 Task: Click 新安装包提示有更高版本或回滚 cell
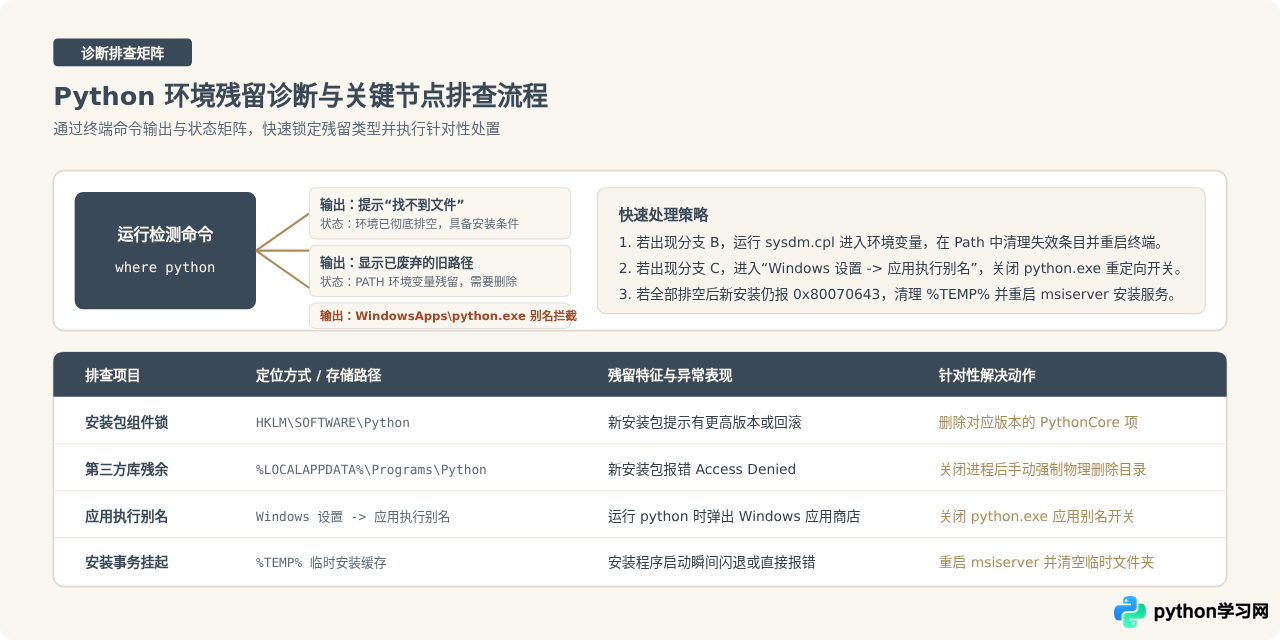[705, 422]
